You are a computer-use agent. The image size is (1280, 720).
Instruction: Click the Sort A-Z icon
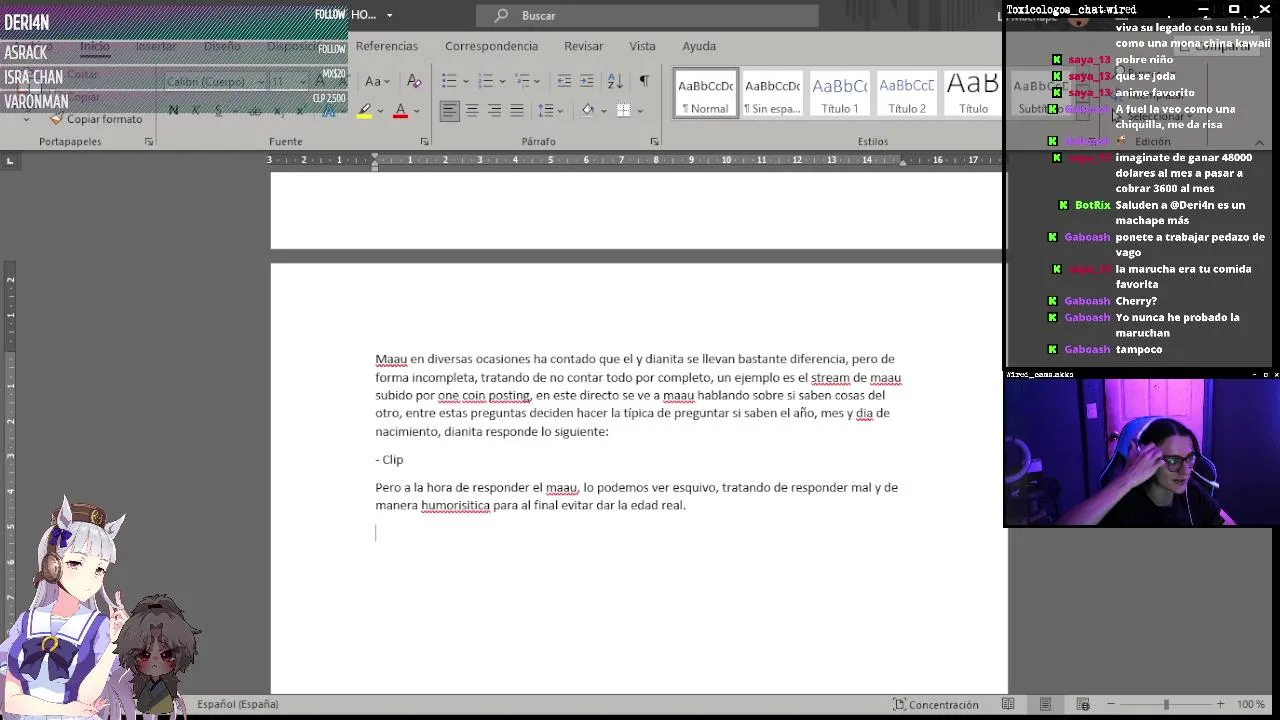pyautogui.click(x=615, y=81)
